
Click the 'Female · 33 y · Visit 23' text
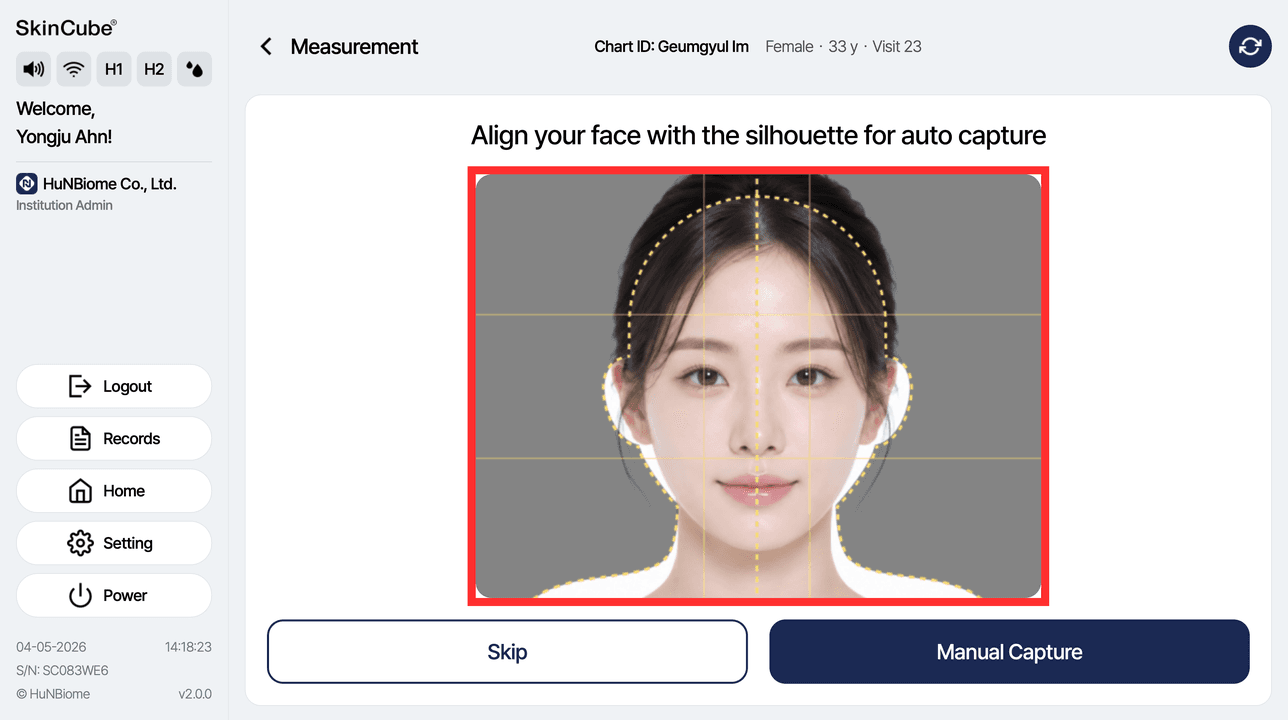[x=843, y=46]
